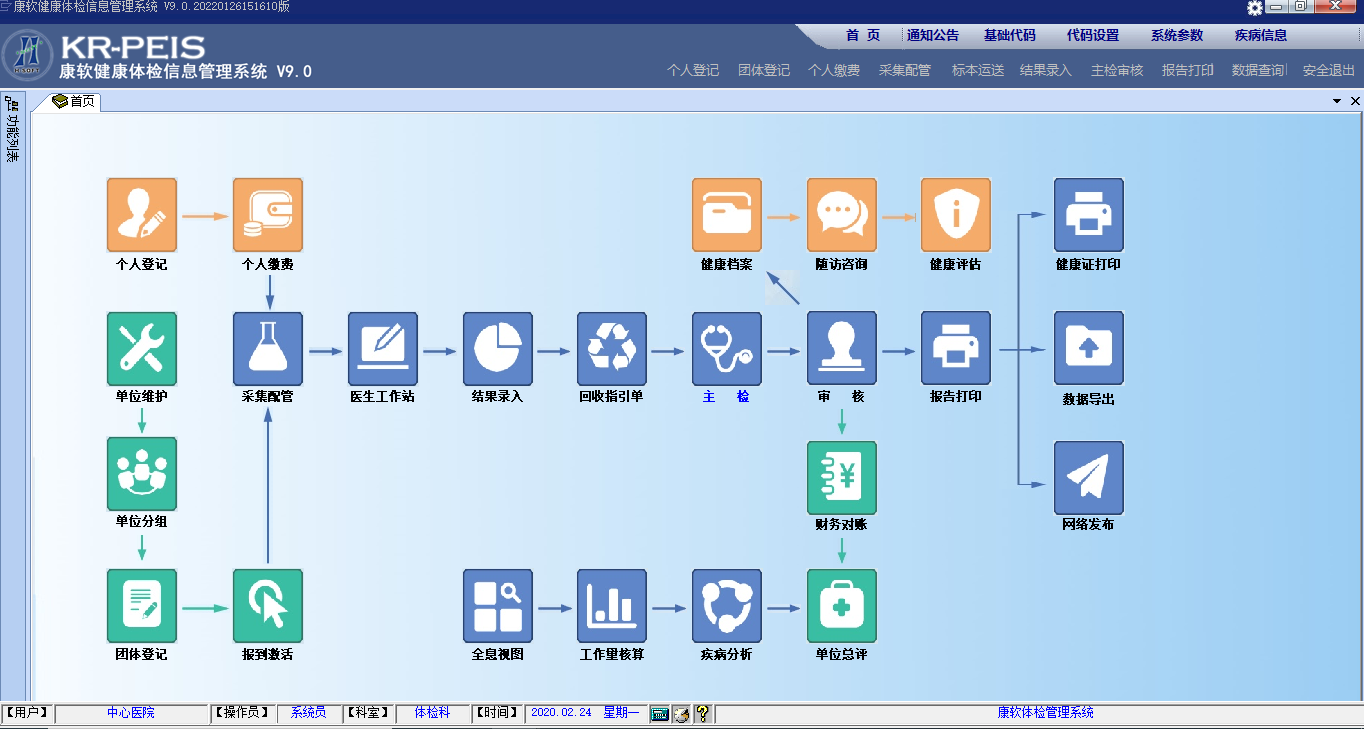The height and width of the screenshot is (729, 1364).
Task: Open the 采集配管 flask icon
Action: [267, 349]
